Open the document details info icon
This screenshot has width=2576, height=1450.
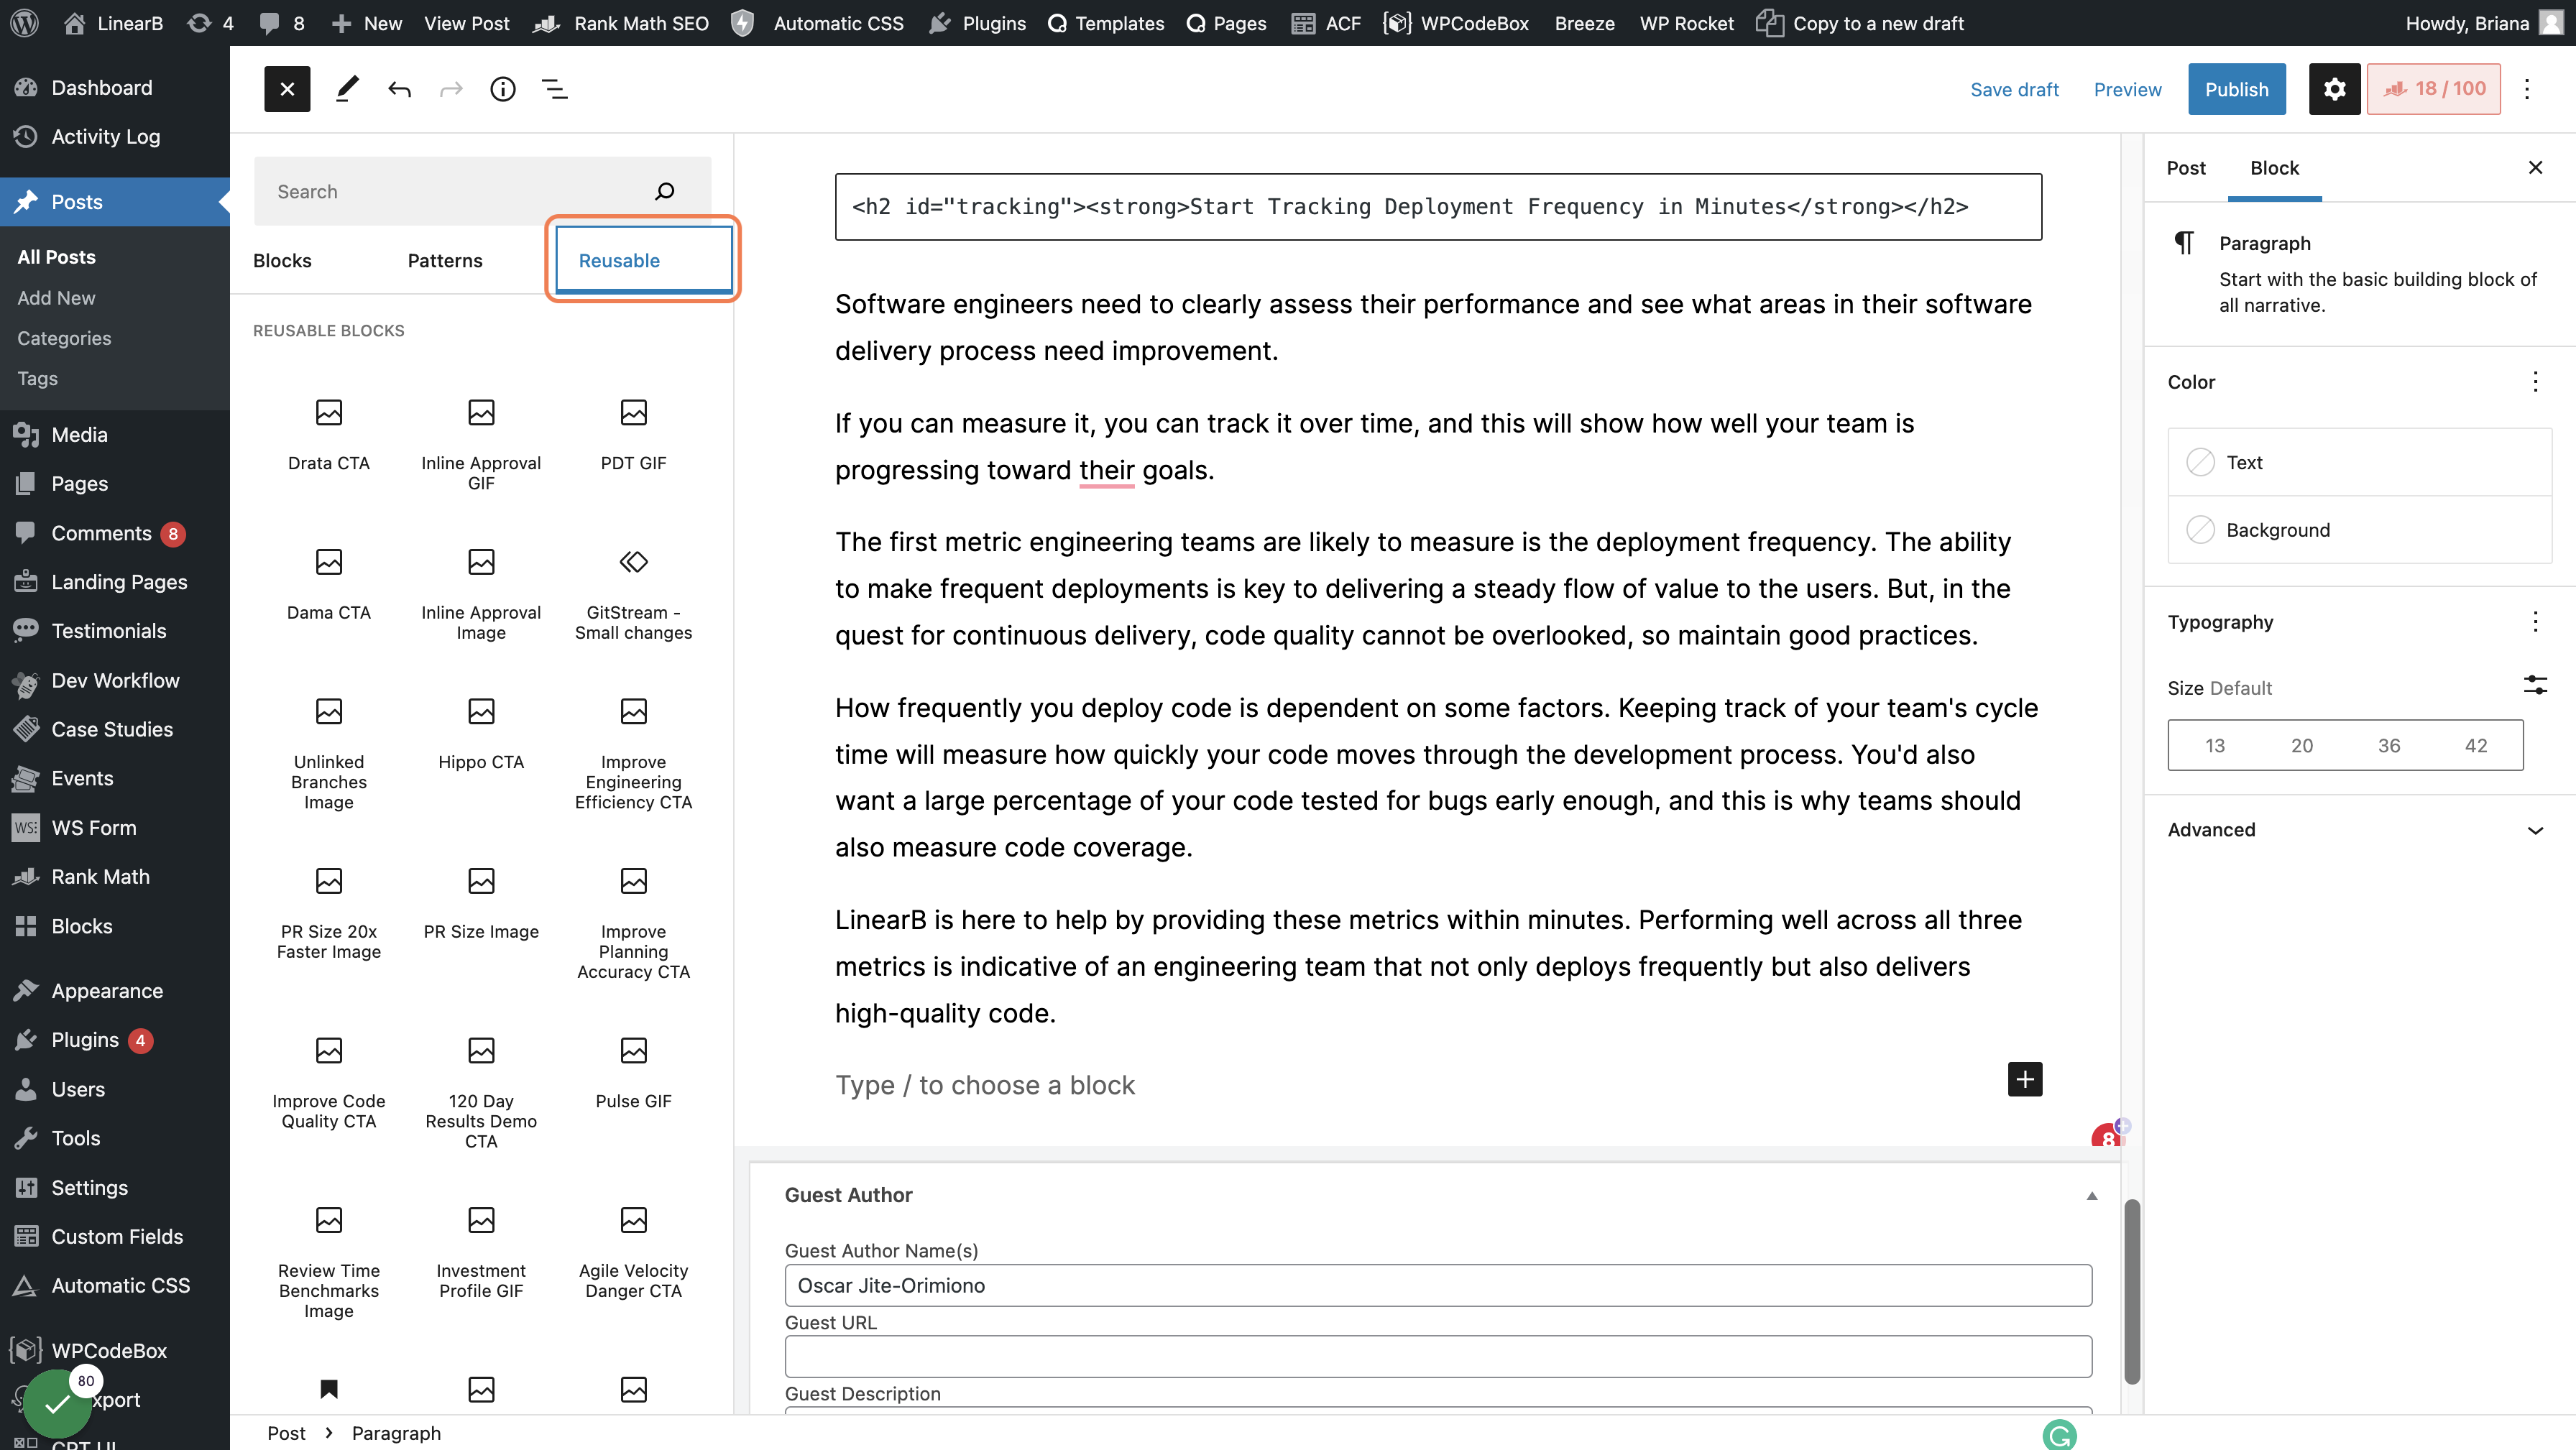coord(503,89)
